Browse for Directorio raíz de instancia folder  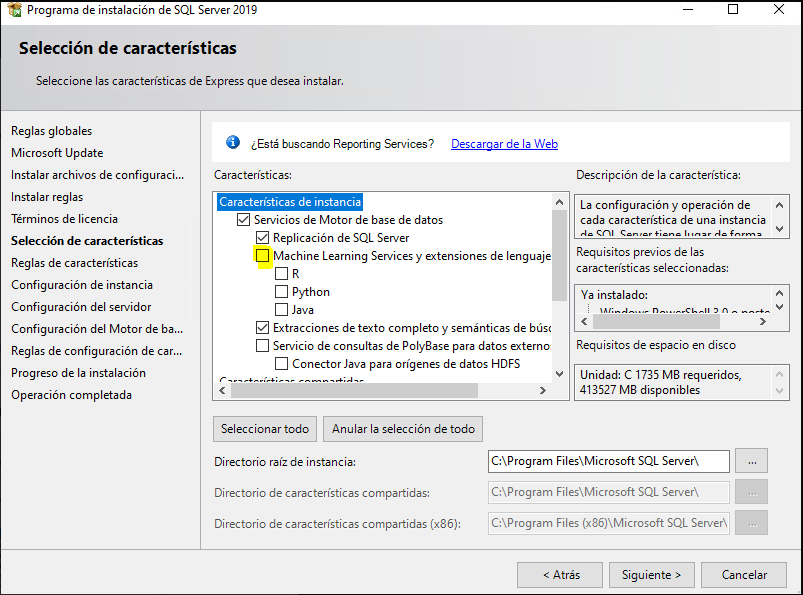click(751, 461)
